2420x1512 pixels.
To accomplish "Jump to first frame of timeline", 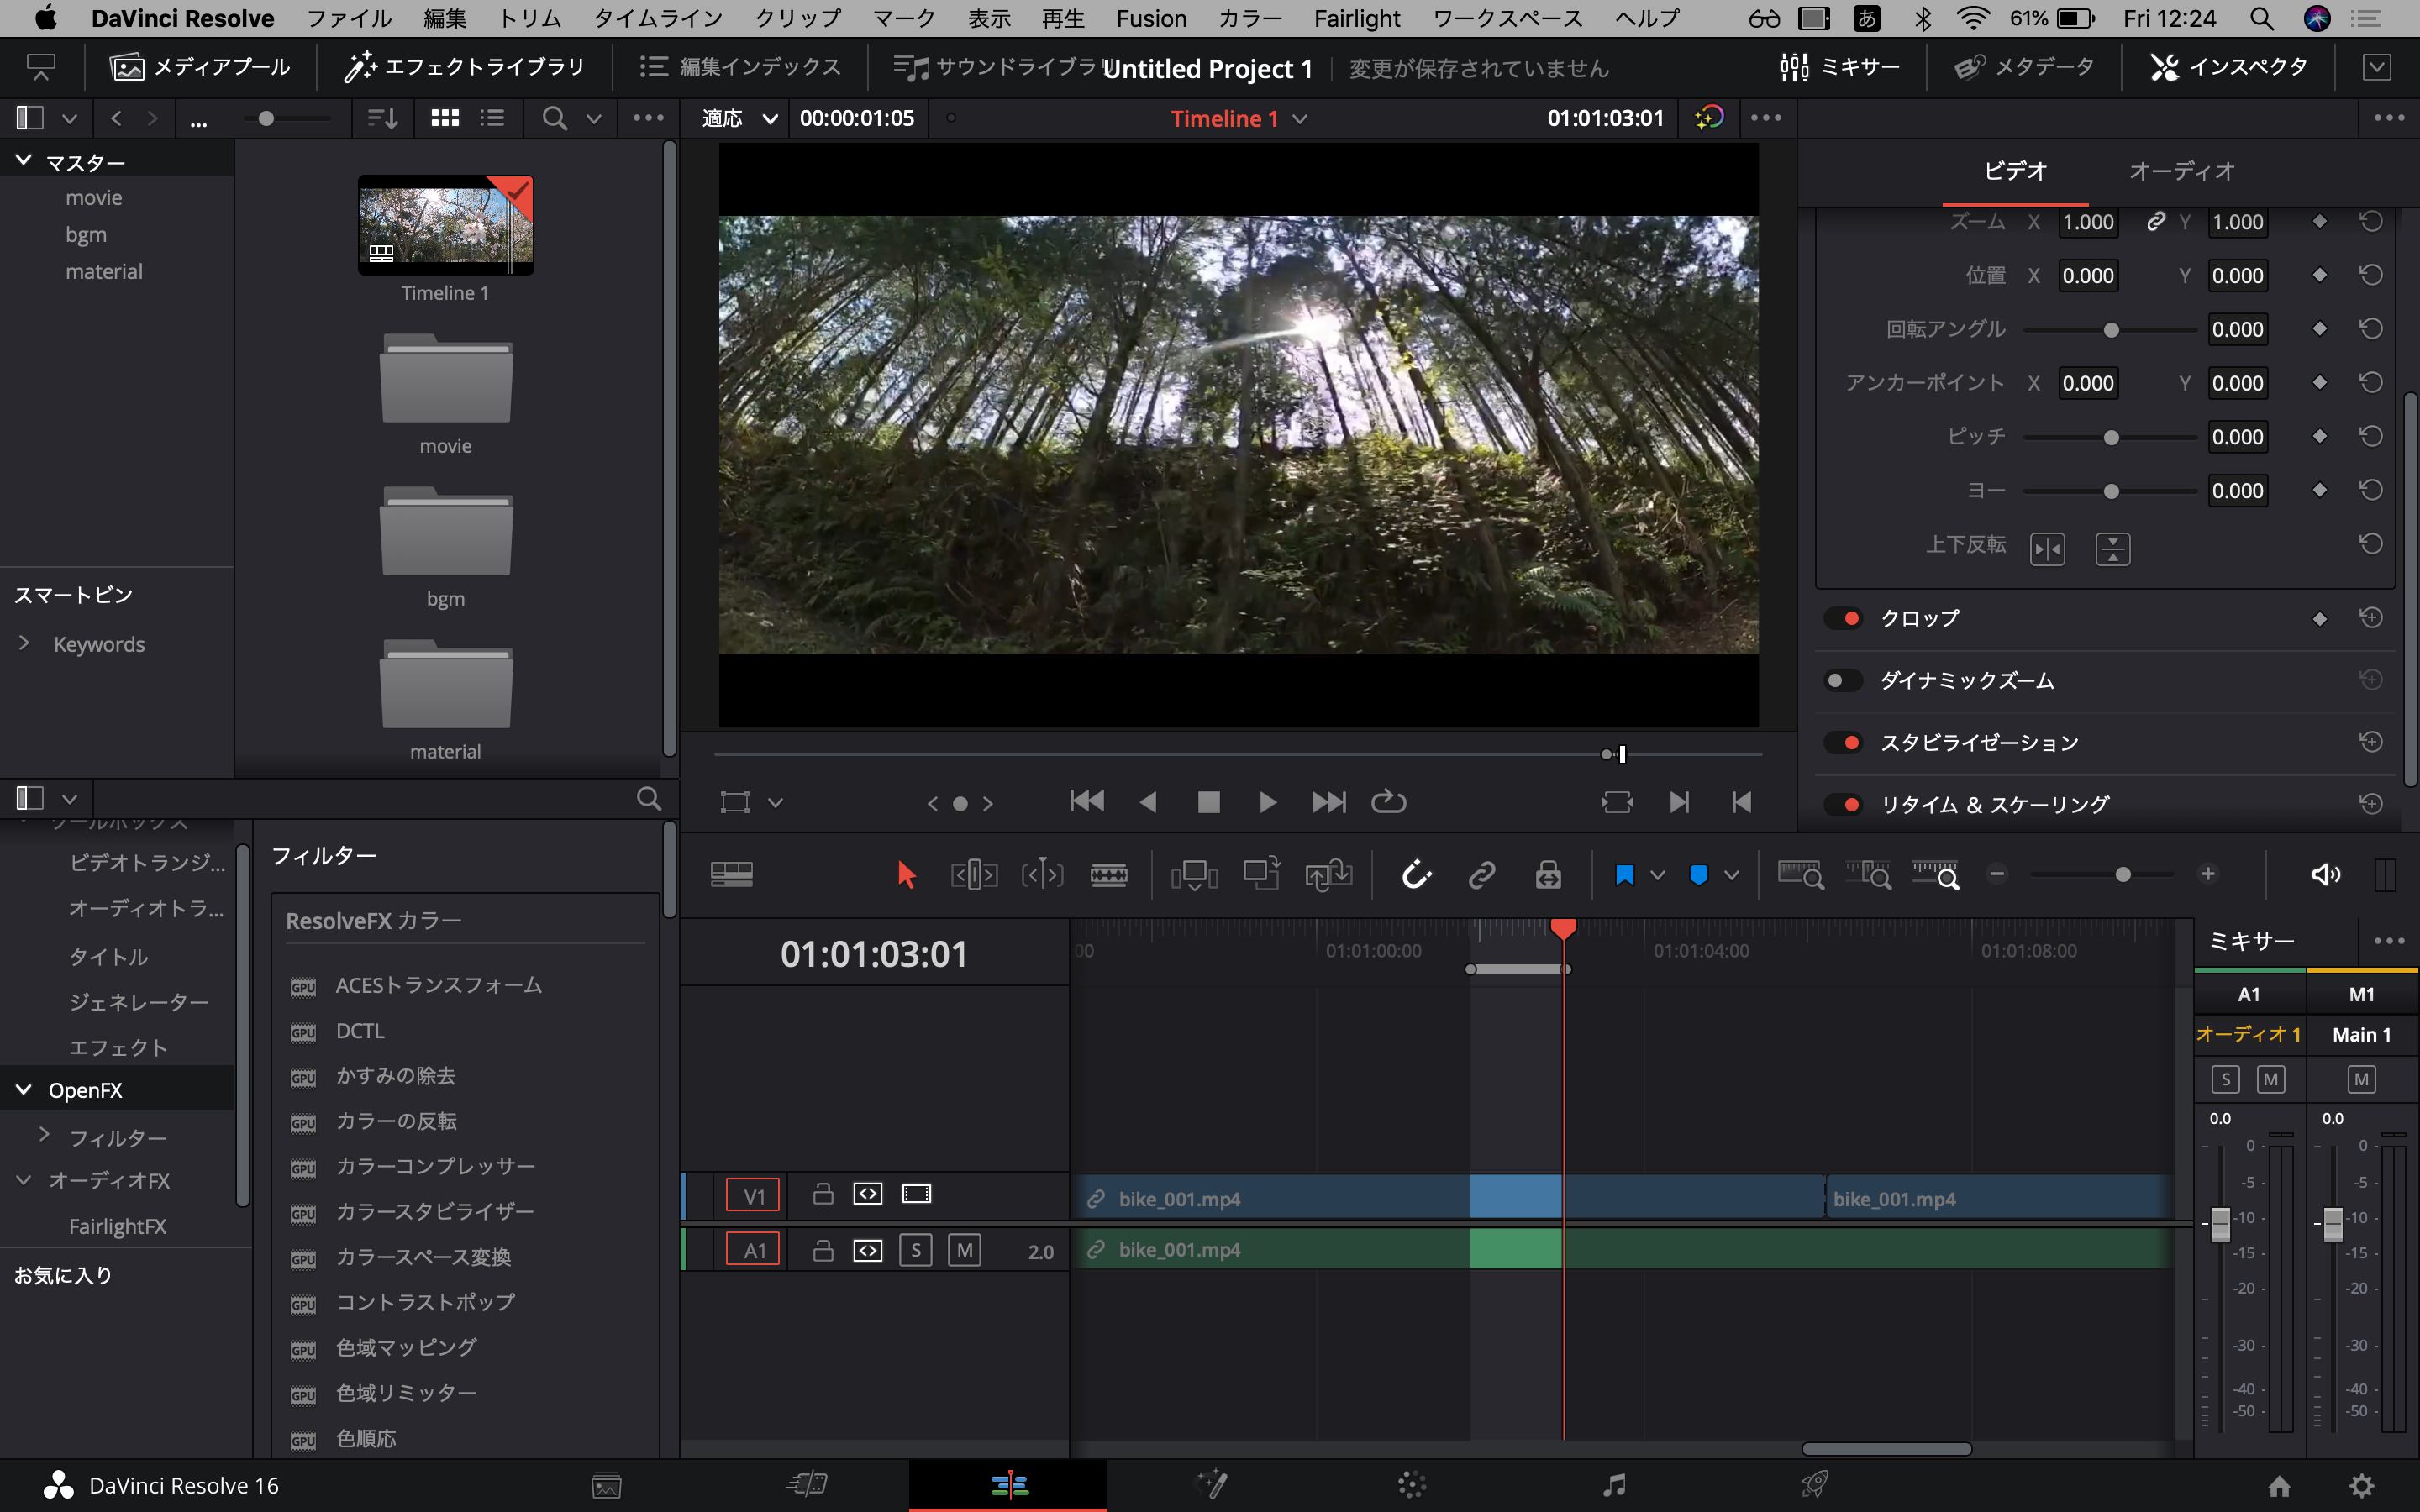I will (1087, 802).
